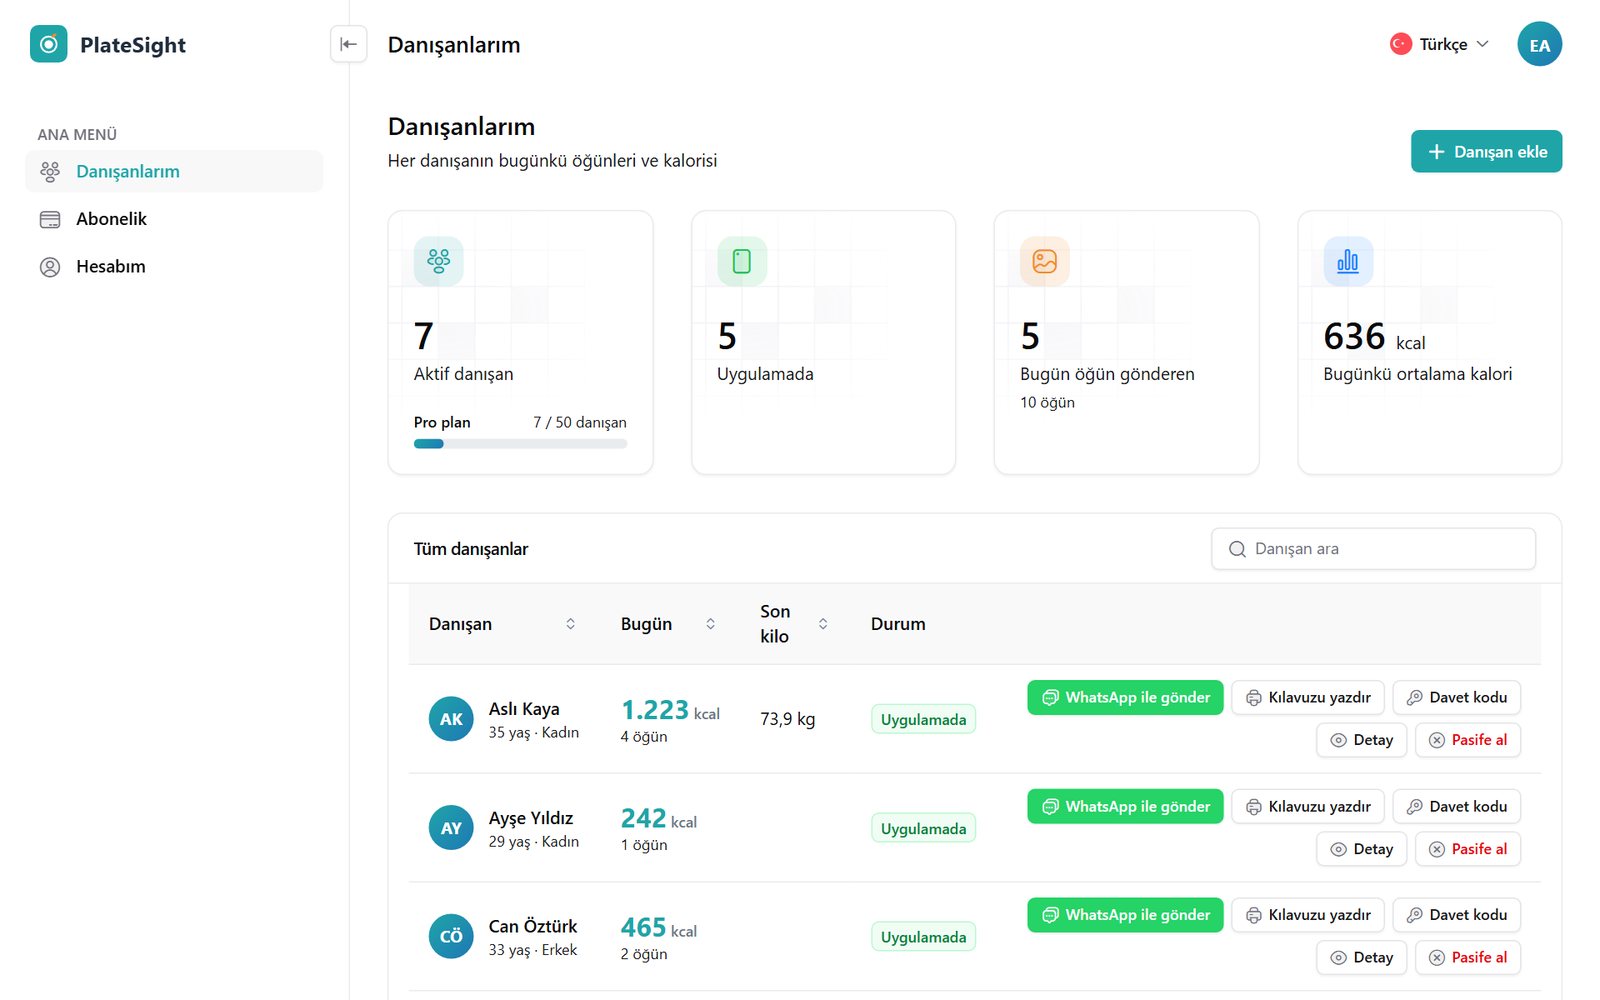1600x1000 pixels.
Task: Send WhatsApp to Ayşe Yıldız
Action: (x=1125, y=807)
